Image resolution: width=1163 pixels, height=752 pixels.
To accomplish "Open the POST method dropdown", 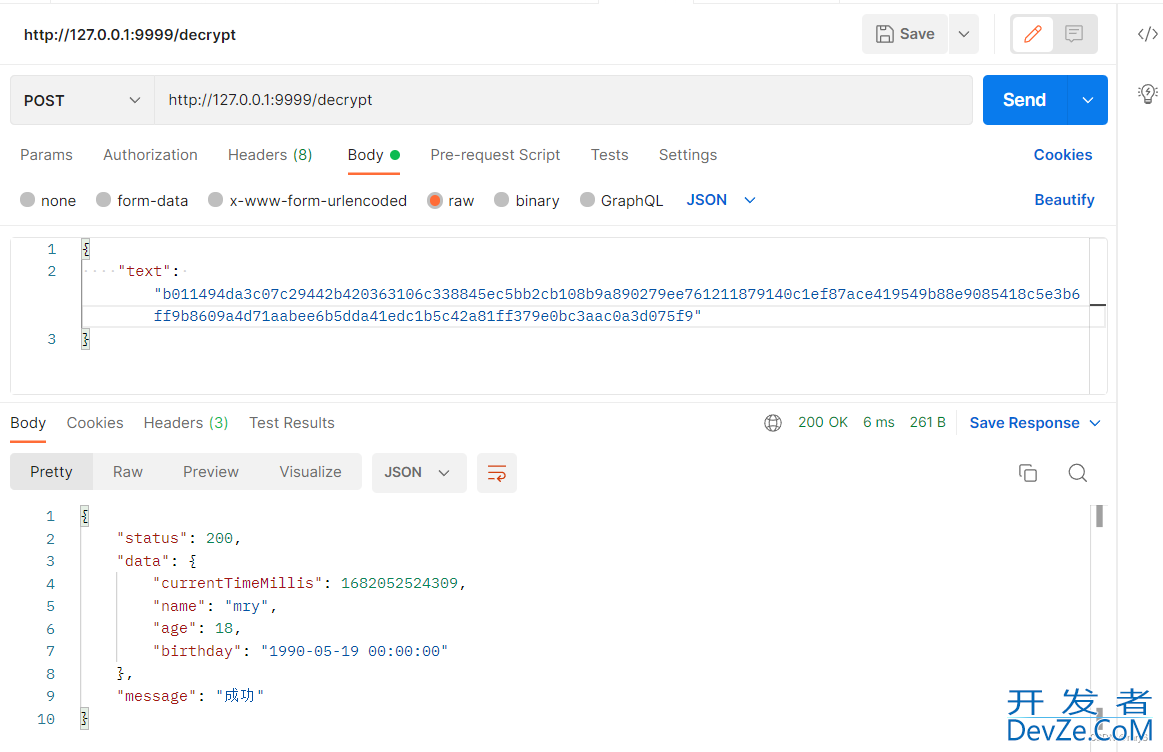I will point(82,100).
